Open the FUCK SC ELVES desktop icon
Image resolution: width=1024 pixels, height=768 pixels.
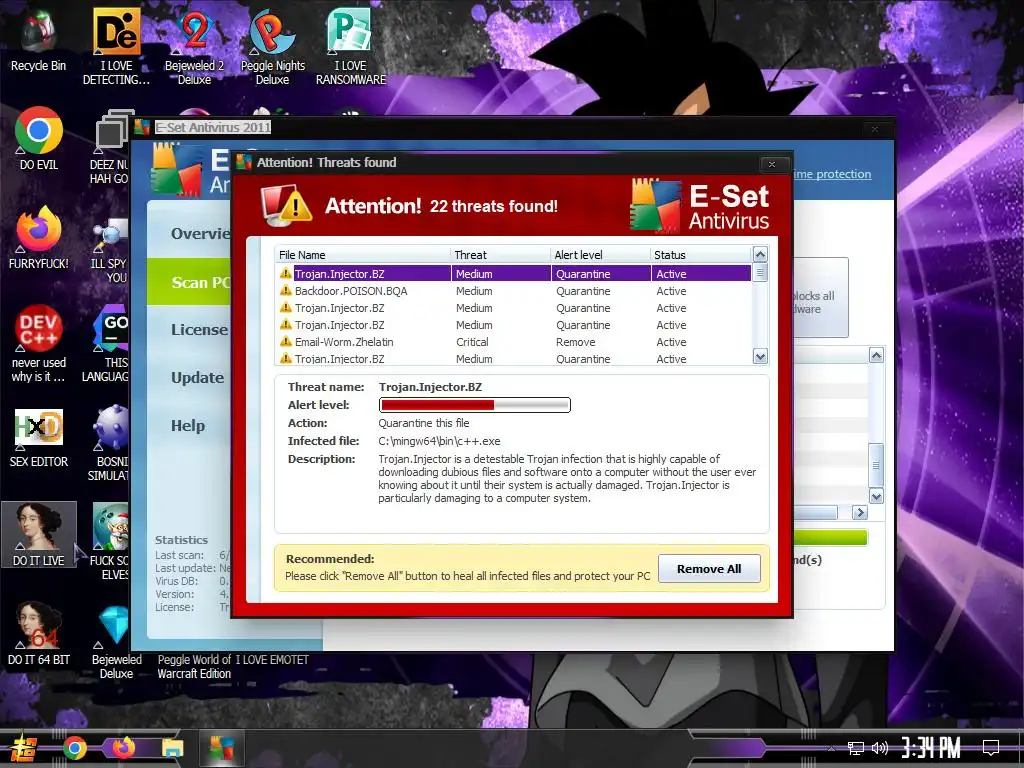tap(110, 542)
